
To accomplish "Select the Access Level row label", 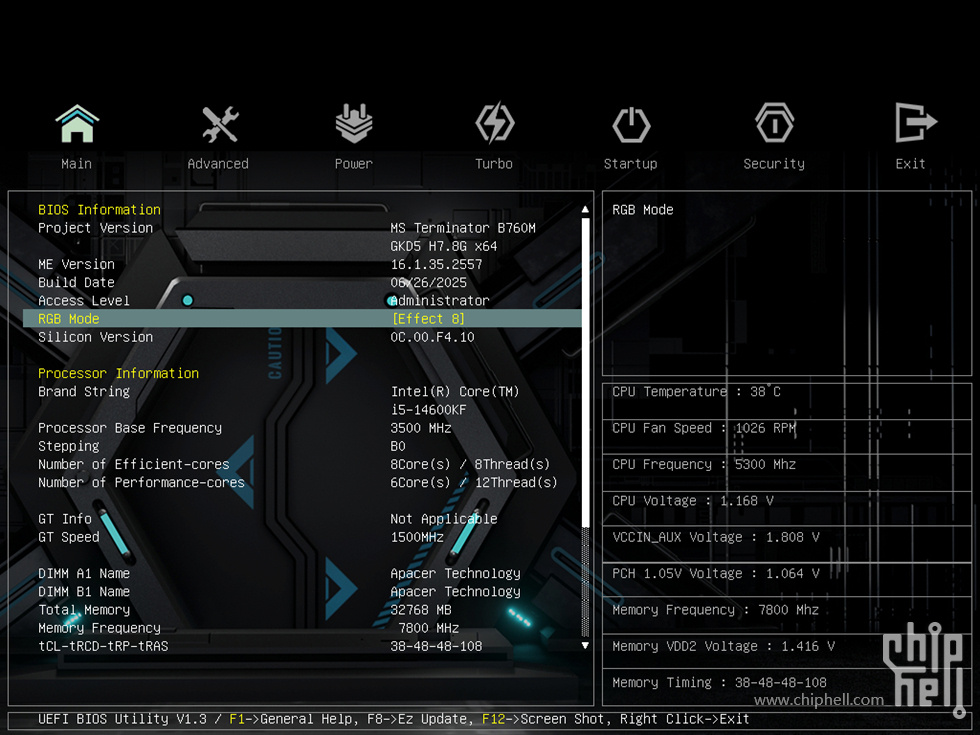I will (x=84, y=301).
